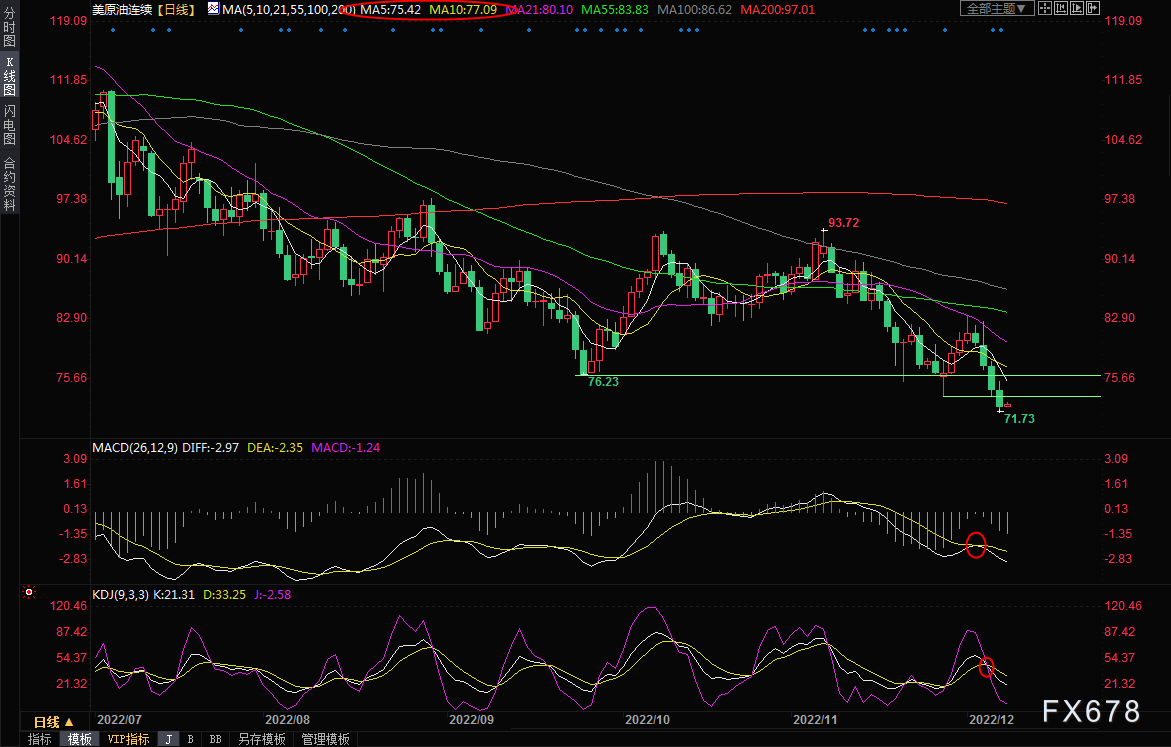Screen dimensions: 1171x747
Task: Click the MA100:86.62 value label
Action: click(695, 10)
